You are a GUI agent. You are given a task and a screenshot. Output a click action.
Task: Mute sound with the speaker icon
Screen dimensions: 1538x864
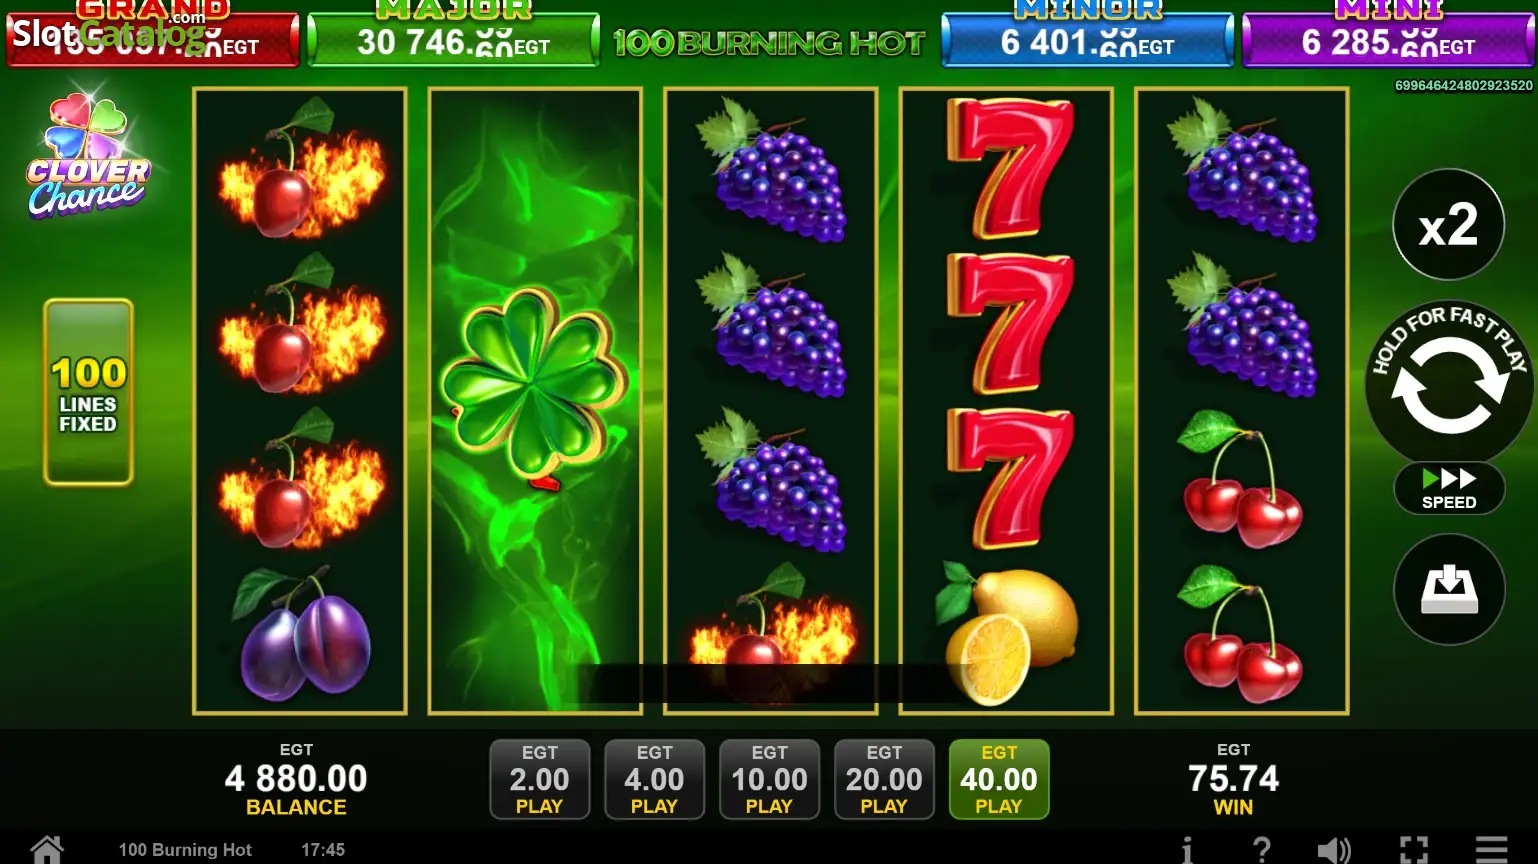point(1334,850)
